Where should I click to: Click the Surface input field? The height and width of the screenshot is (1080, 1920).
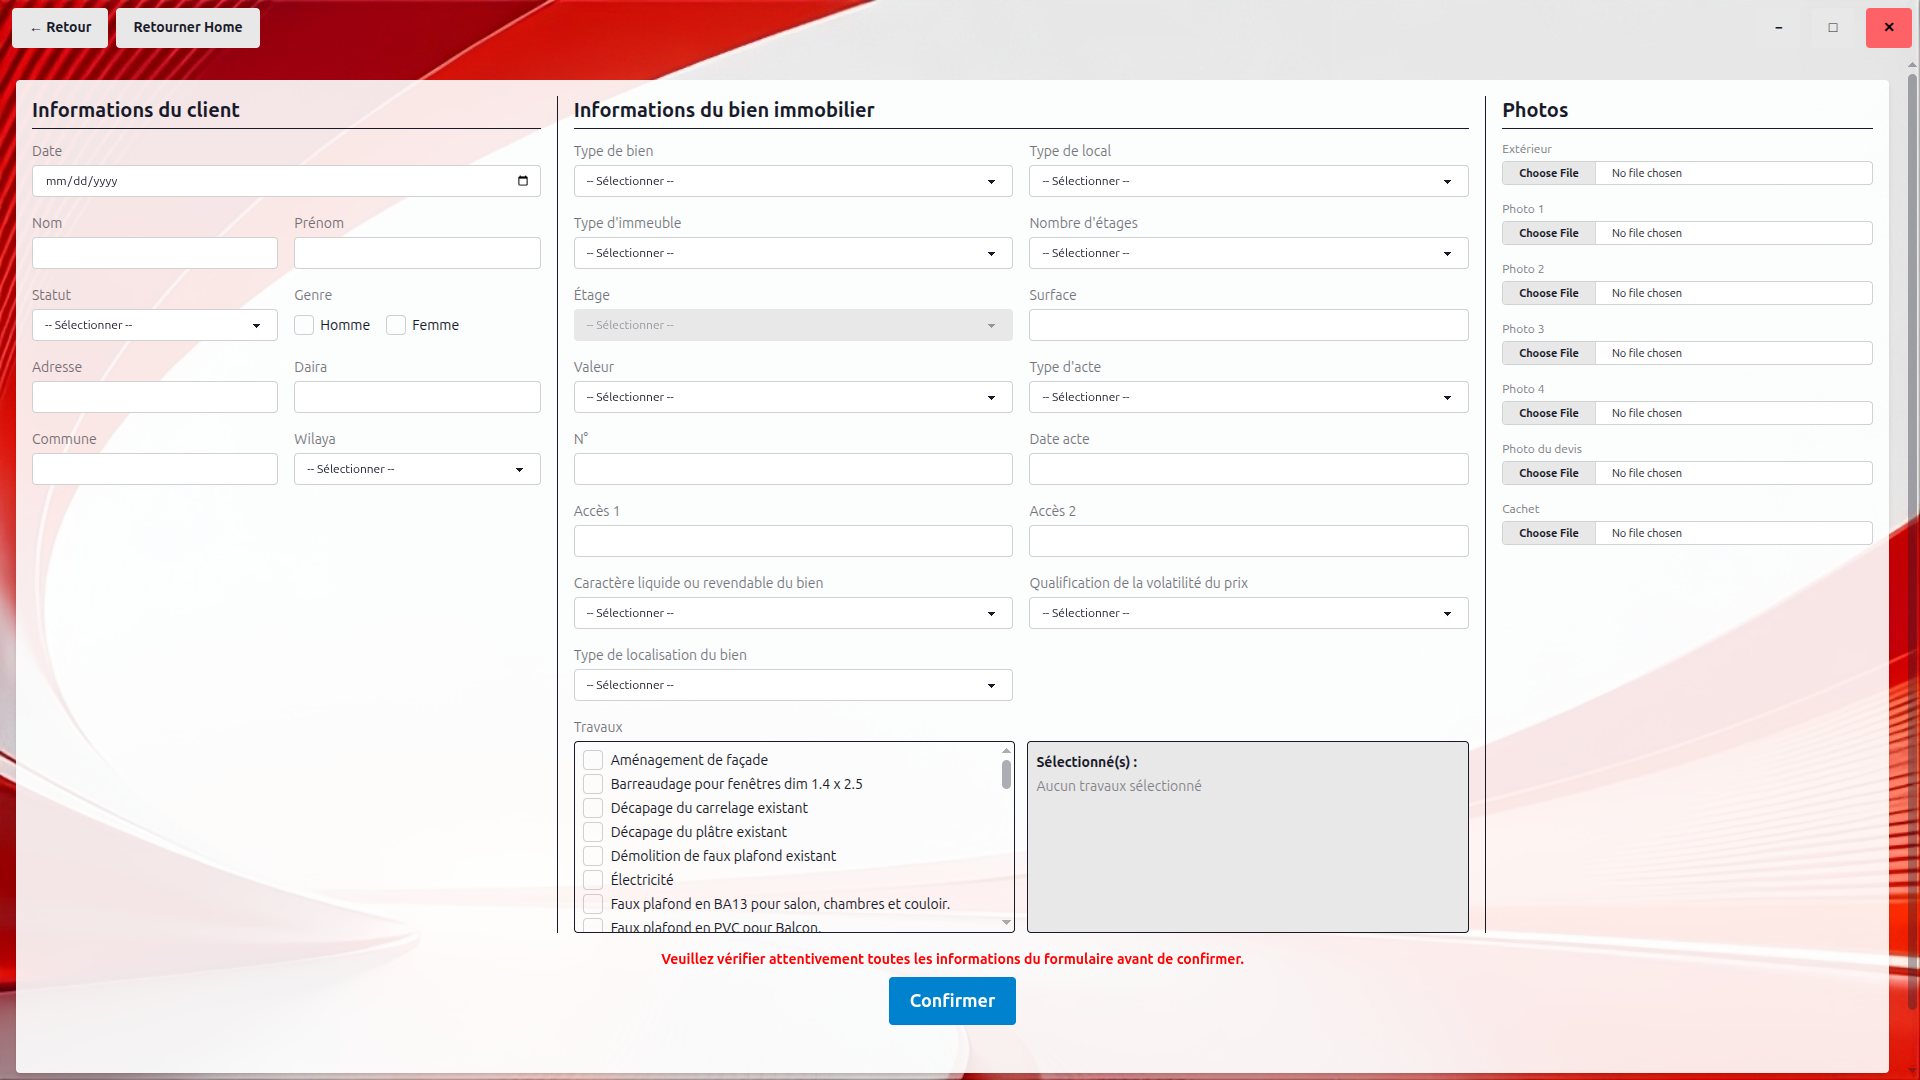[1249, 325]
